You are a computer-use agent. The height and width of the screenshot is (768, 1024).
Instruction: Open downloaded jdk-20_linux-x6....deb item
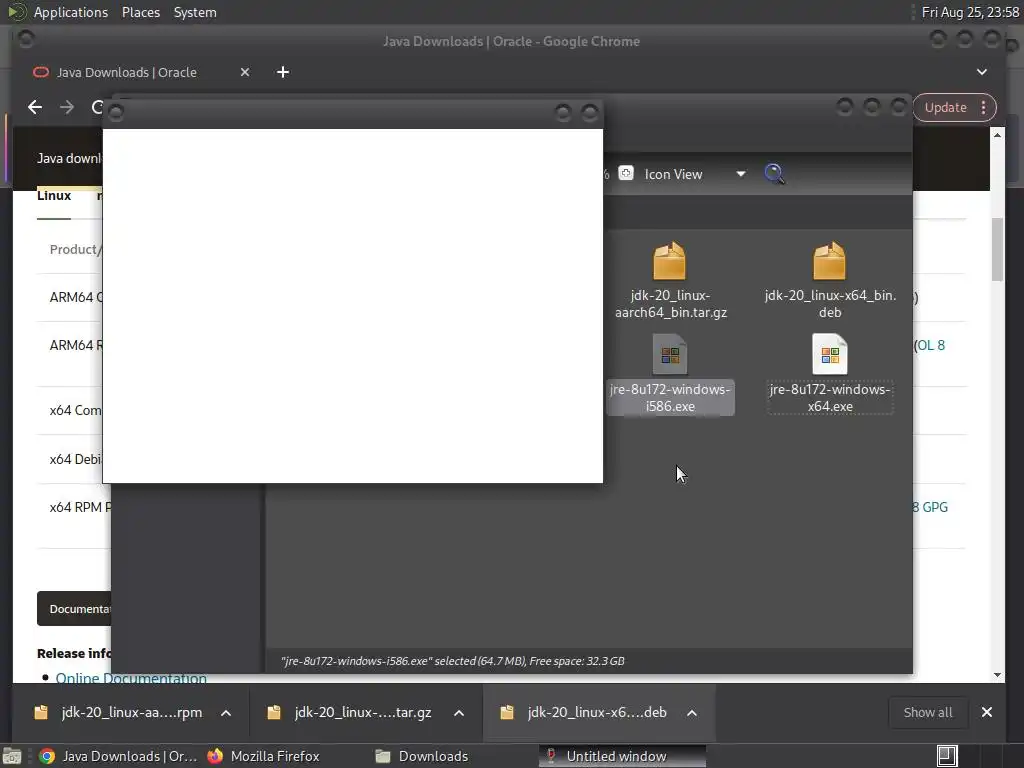coord(584,712)
